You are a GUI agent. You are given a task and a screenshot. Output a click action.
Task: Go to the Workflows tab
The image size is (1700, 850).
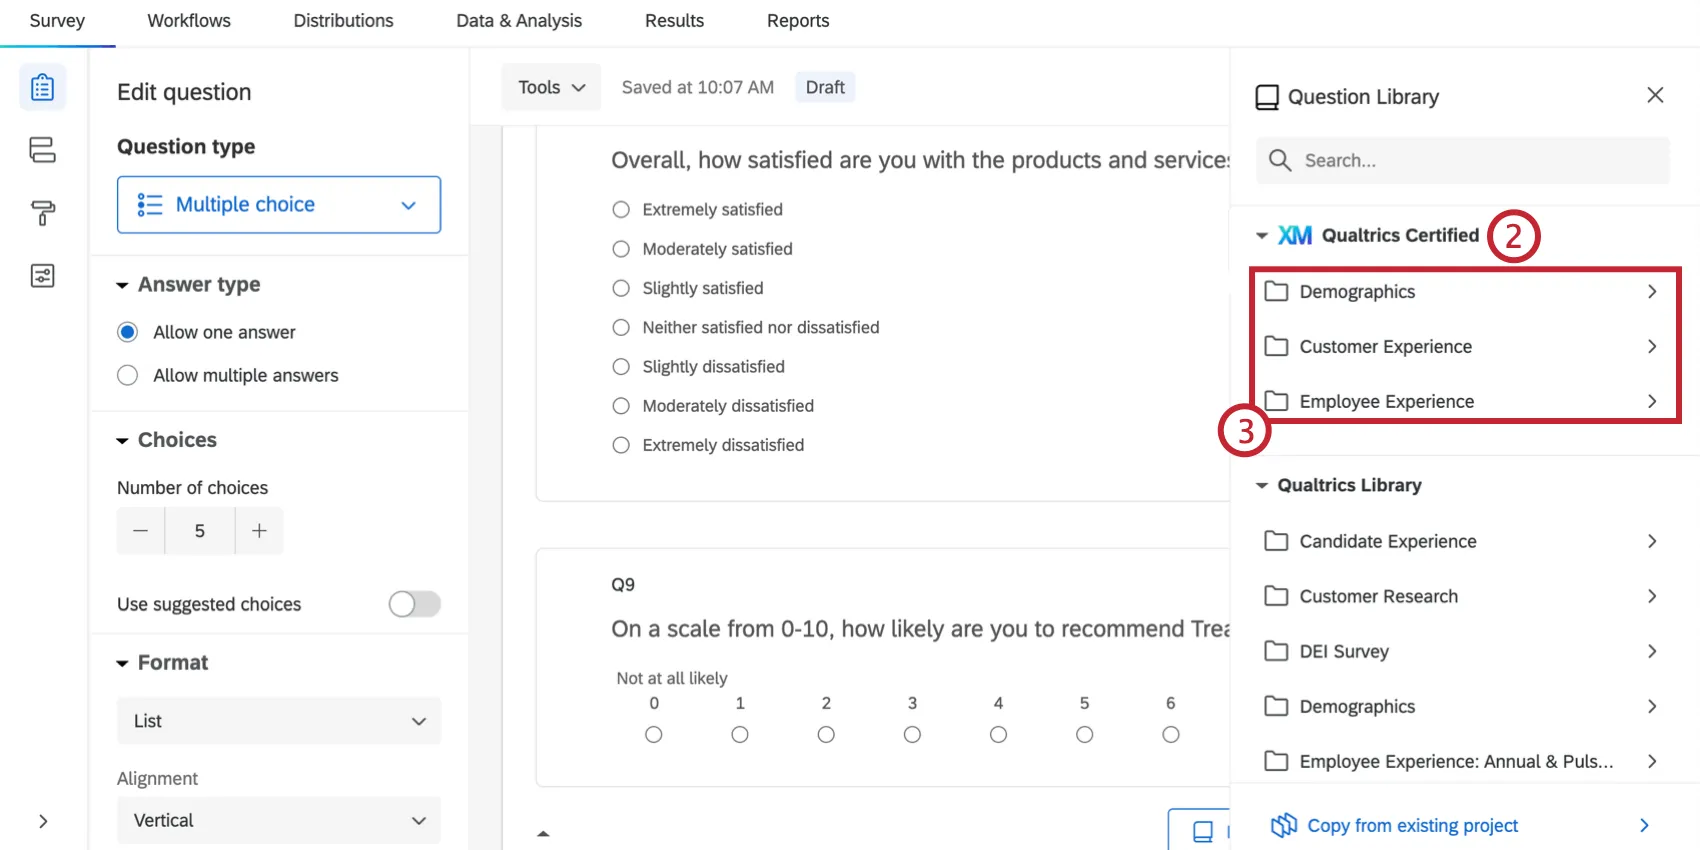(189, 21)
